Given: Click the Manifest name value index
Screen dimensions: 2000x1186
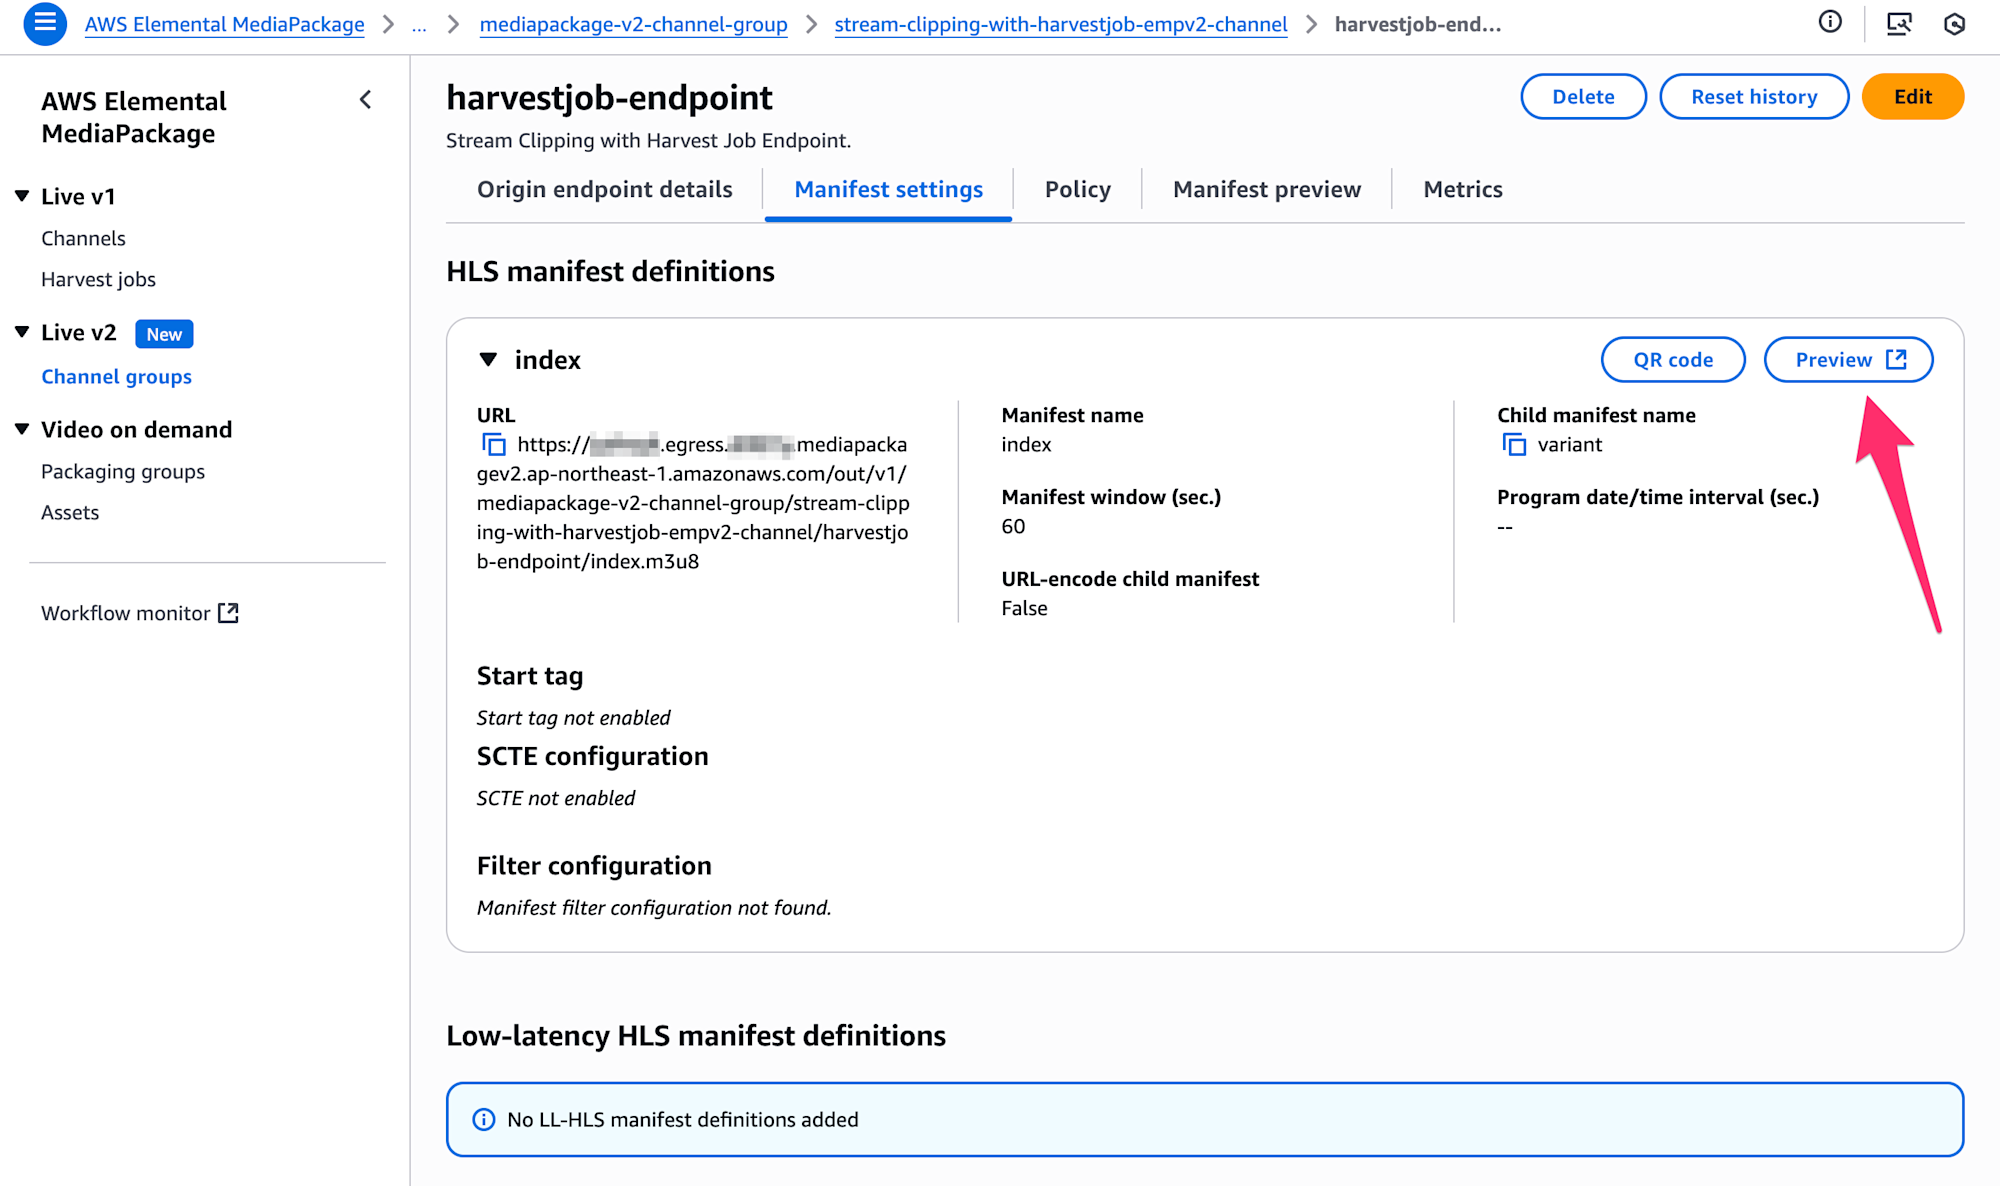Looking at the screenshot, I should click(1026, 444).
